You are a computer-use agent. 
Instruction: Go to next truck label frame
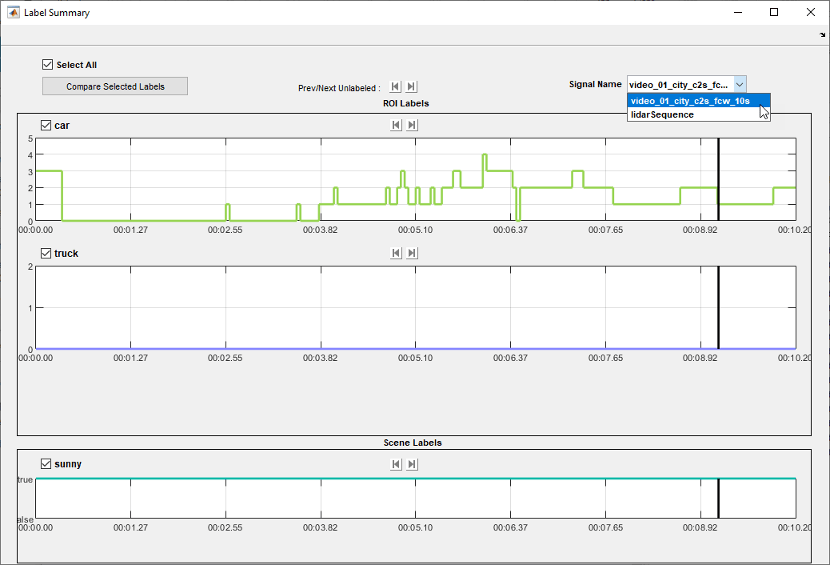coord(412,253)
